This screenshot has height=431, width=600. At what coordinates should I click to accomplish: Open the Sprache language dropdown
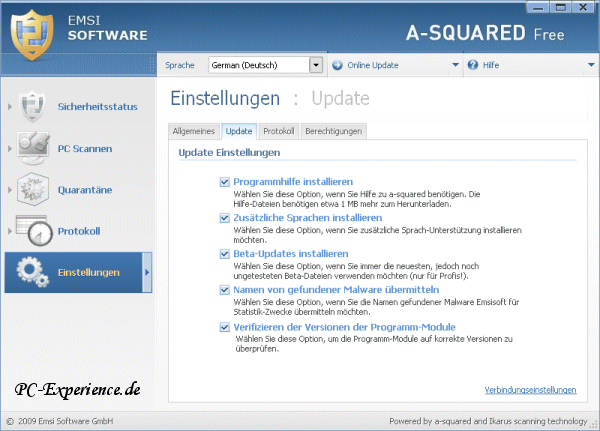click(316, 65)
